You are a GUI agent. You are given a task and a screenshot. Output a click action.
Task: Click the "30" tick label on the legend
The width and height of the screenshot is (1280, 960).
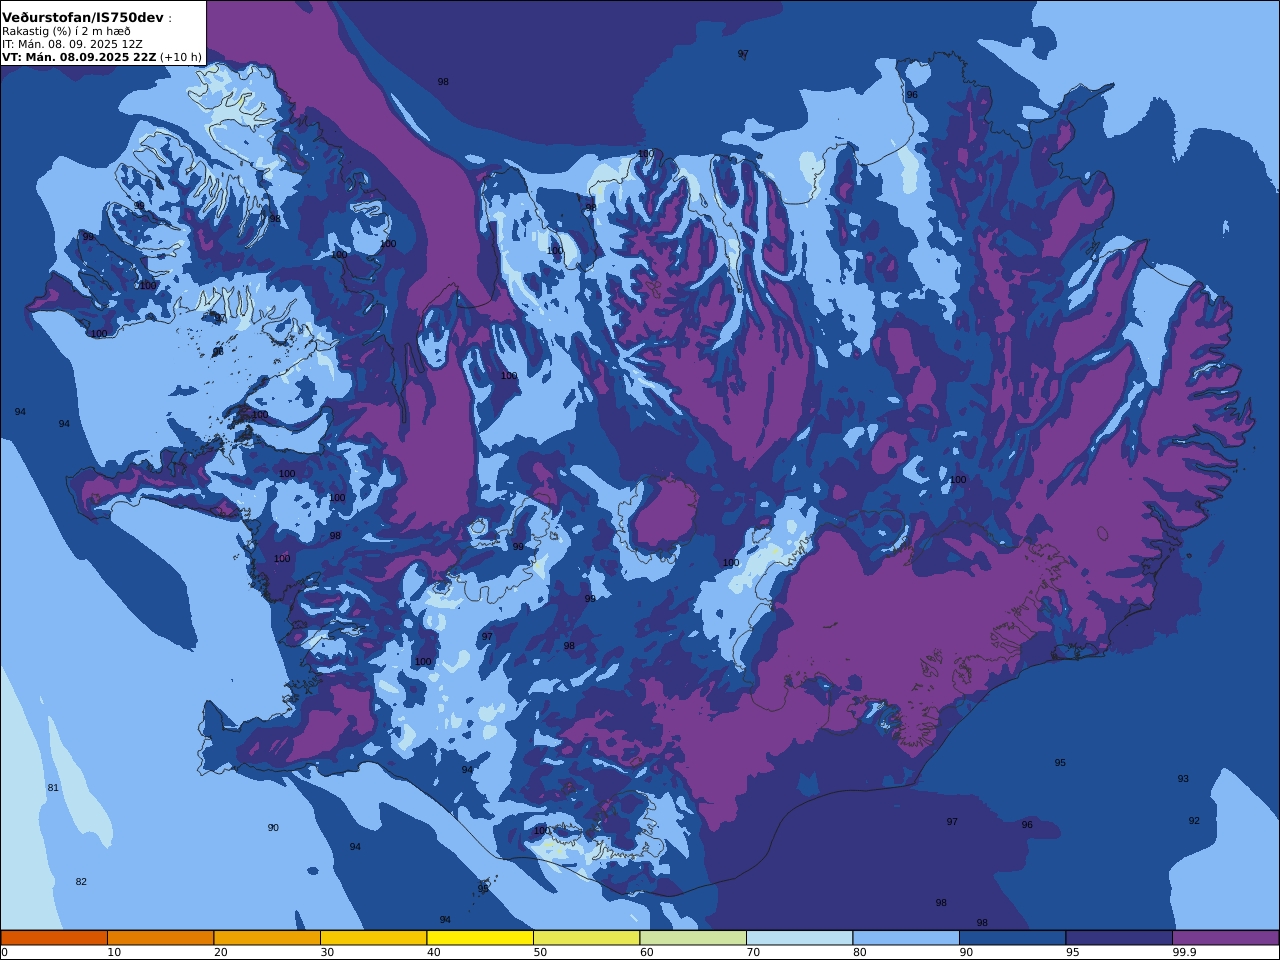(x=327, y=952)
